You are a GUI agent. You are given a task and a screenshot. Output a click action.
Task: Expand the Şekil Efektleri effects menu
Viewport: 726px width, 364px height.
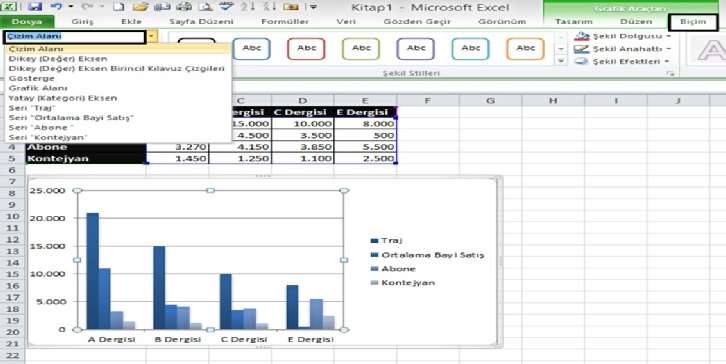622,61
